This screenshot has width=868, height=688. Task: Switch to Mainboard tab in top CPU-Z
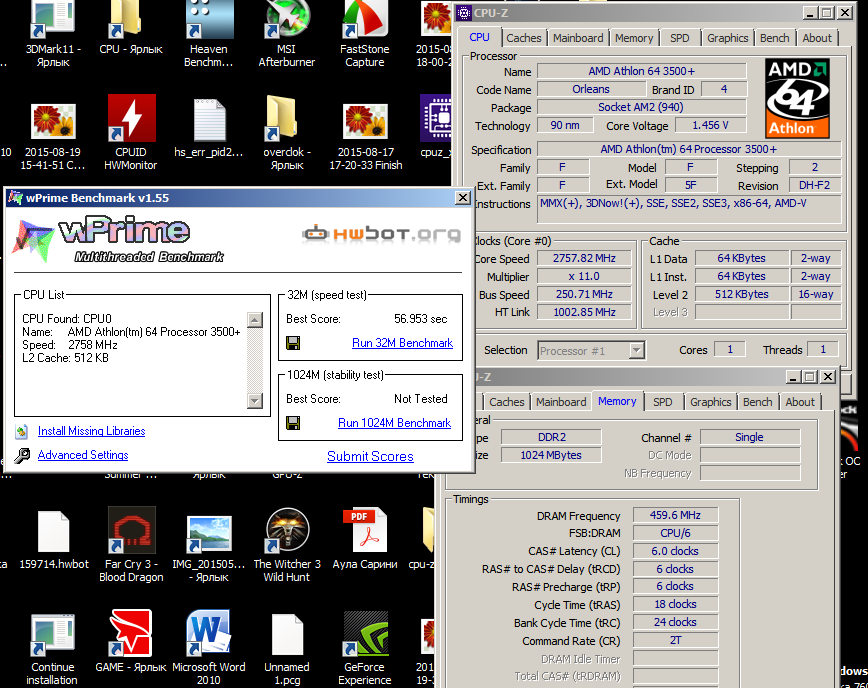pos(578,38)
